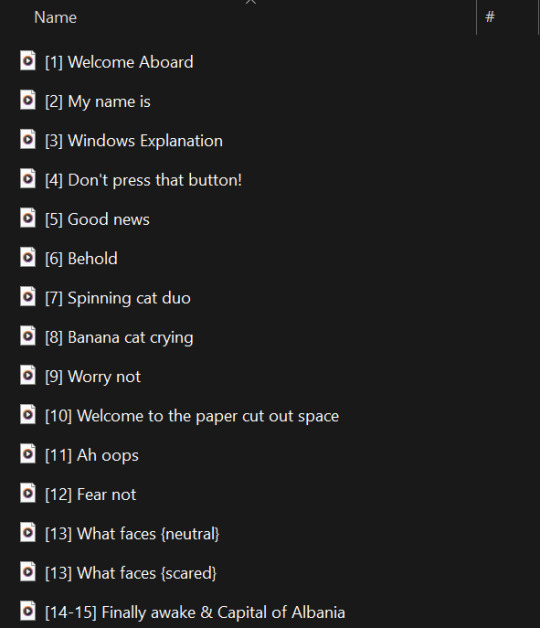Select the icon for Finally awake & Capital of Albania
Screen dimensions: 540x628
[x=28, y=611]
